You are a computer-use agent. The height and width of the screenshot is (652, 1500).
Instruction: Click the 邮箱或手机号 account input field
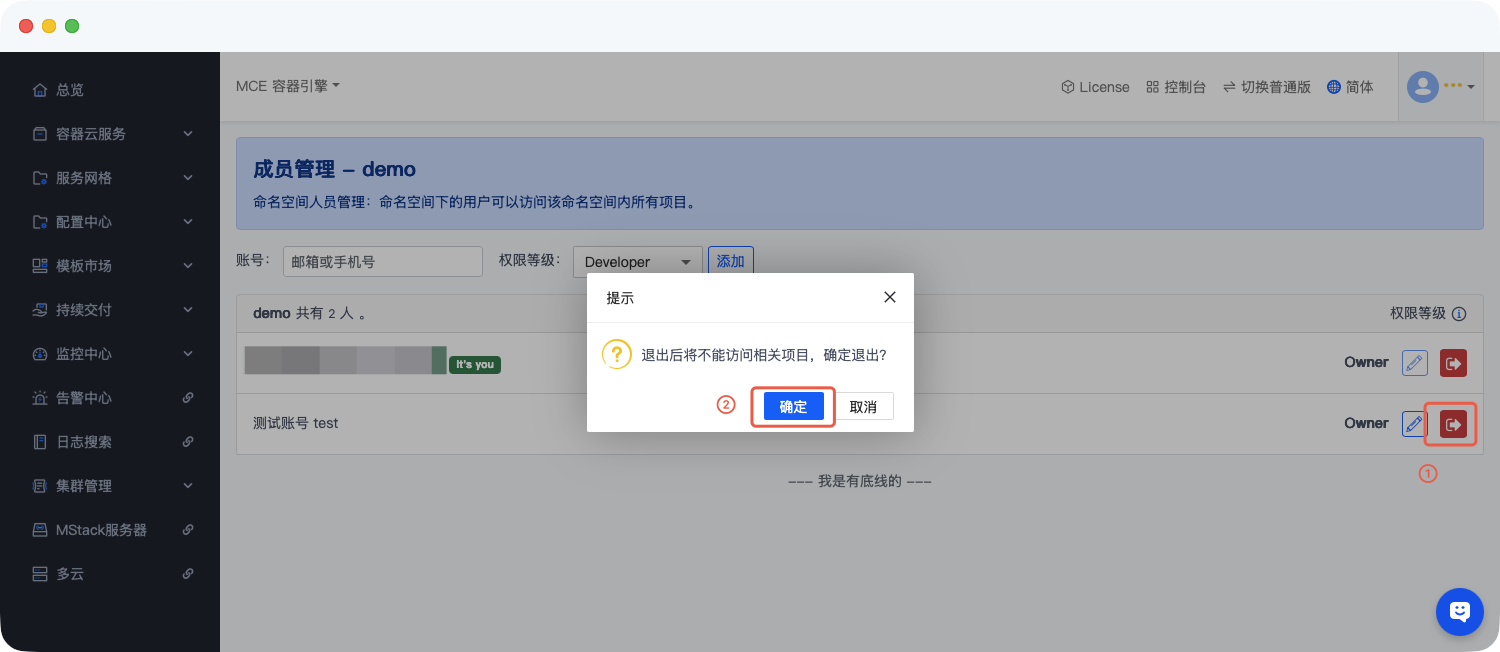pyautogui.click(x=382, y=262)
